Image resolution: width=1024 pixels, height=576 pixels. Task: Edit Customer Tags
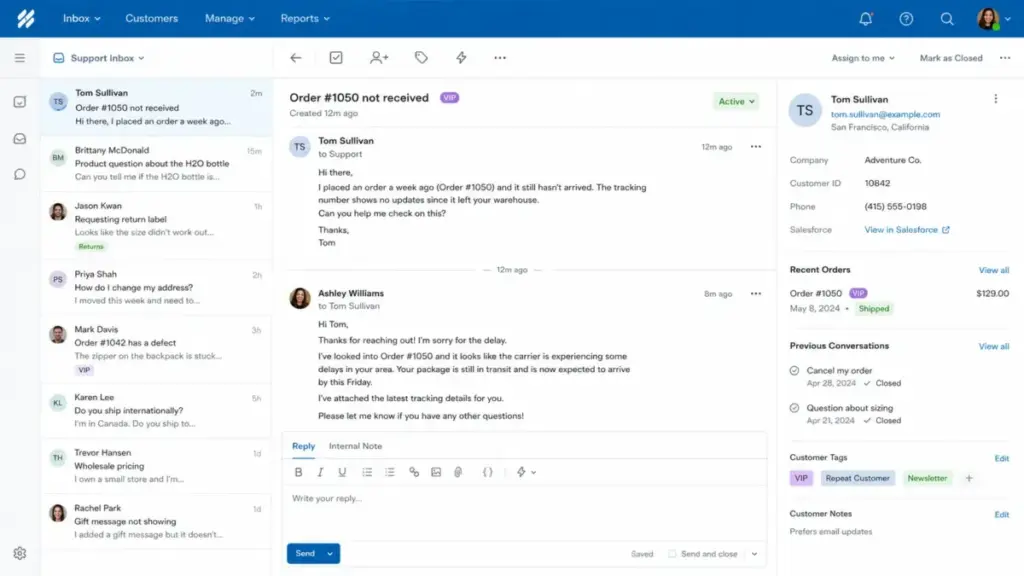click(x=1001, y=458)
